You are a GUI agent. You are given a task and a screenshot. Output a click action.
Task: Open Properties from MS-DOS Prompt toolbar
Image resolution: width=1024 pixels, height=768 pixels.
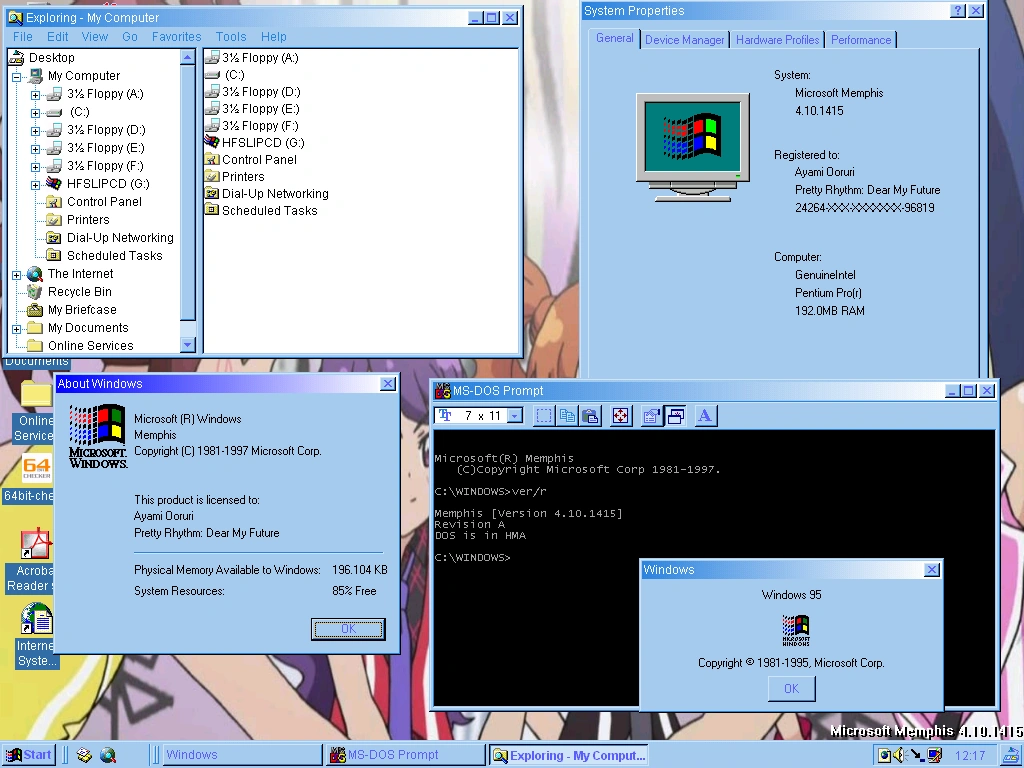651,415
